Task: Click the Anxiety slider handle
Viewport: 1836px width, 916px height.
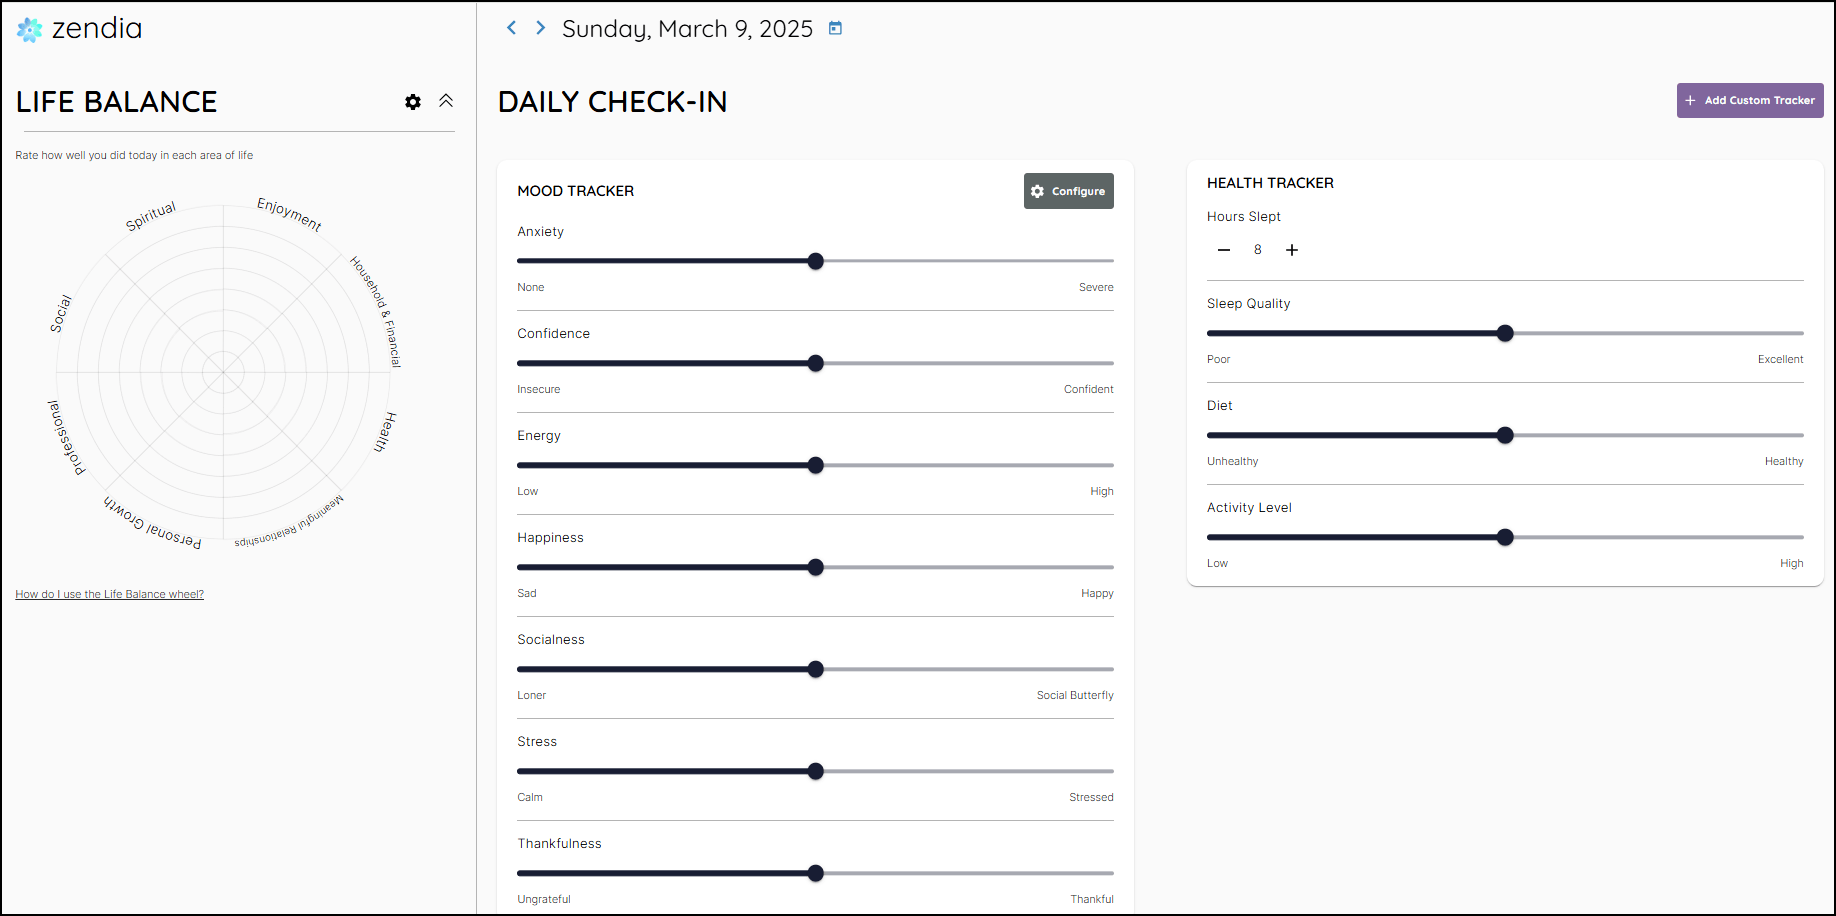Action: [x=816, y=261]
